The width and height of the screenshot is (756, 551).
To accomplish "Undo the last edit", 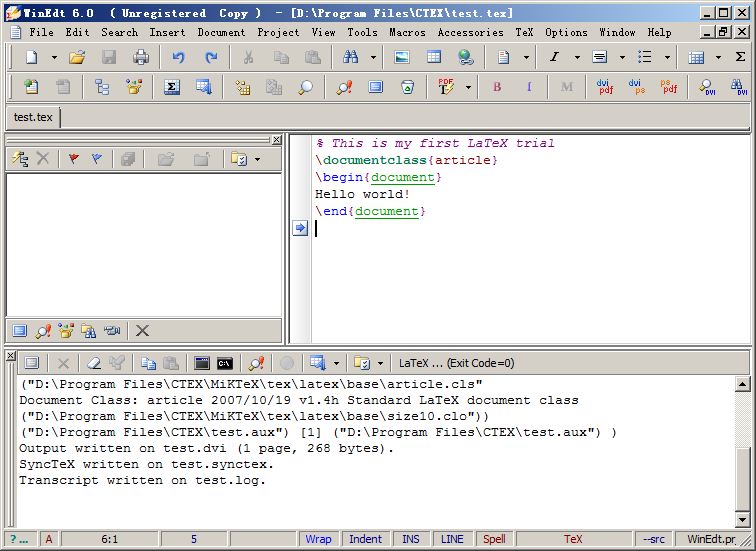I will (x=178, y=57).
